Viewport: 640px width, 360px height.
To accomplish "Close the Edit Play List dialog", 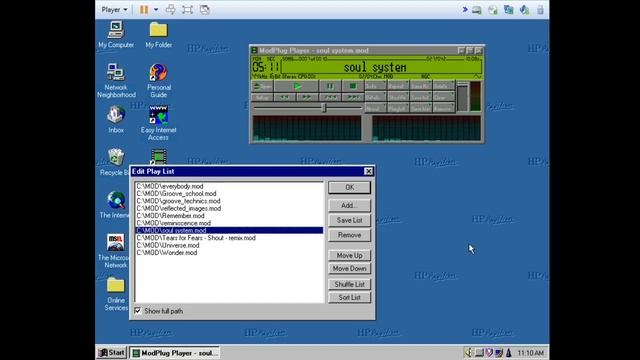I will click(x=368, y=171).
